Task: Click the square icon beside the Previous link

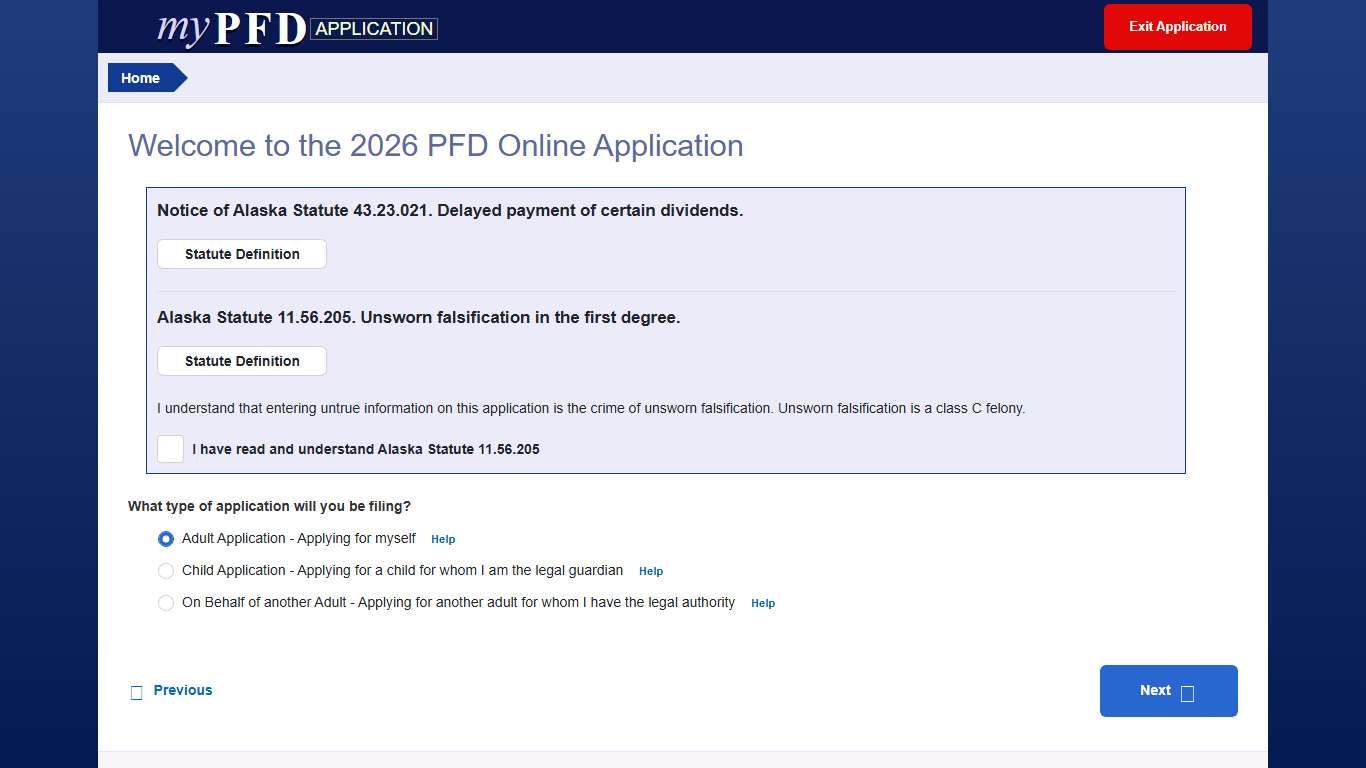Action: [x=136, y=692]
